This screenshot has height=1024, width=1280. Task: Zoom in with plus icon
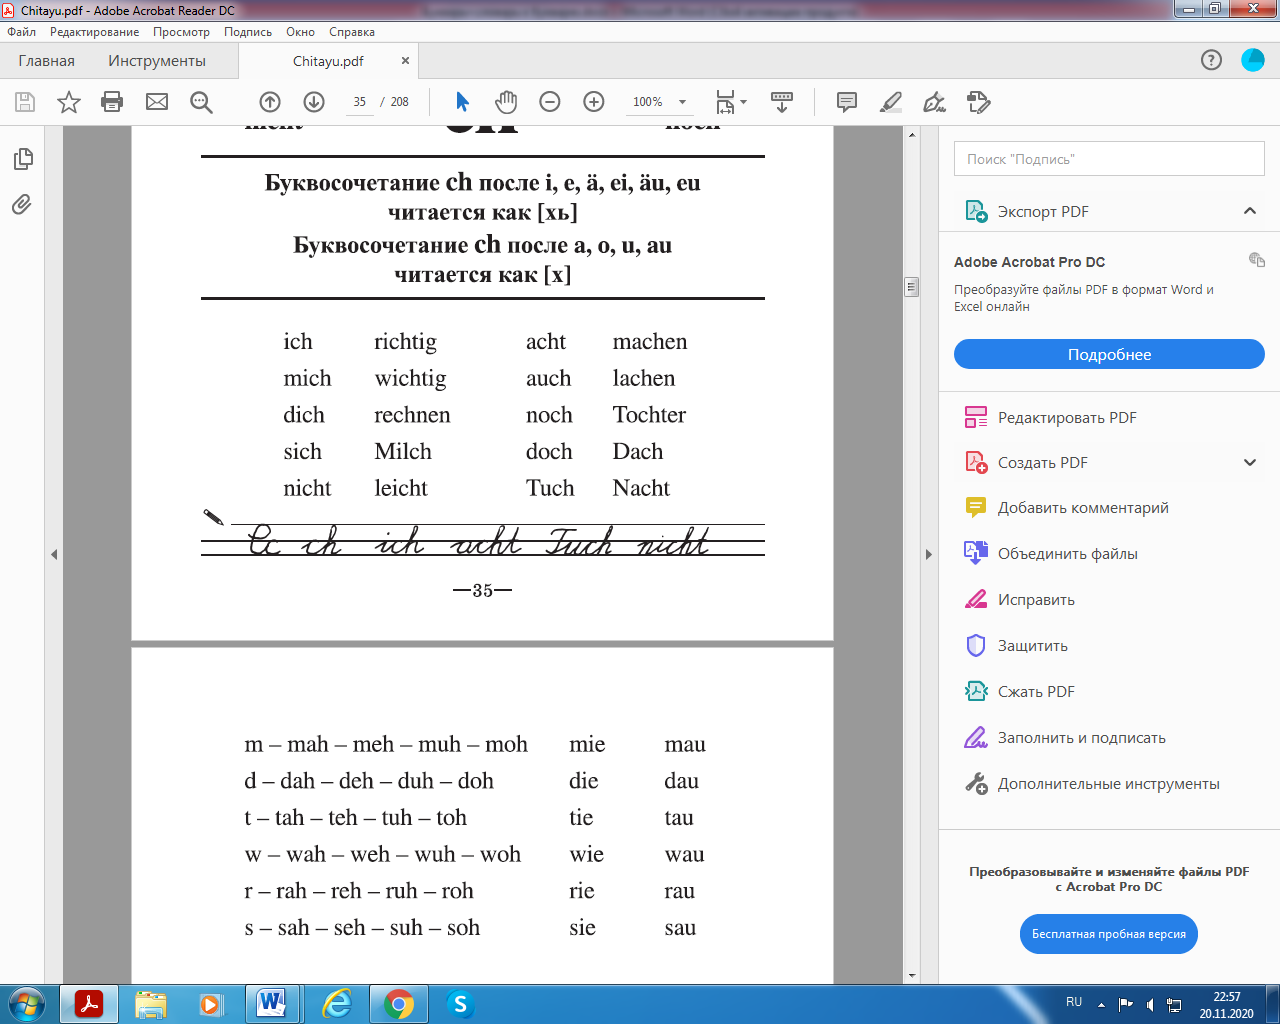[594, 102]
